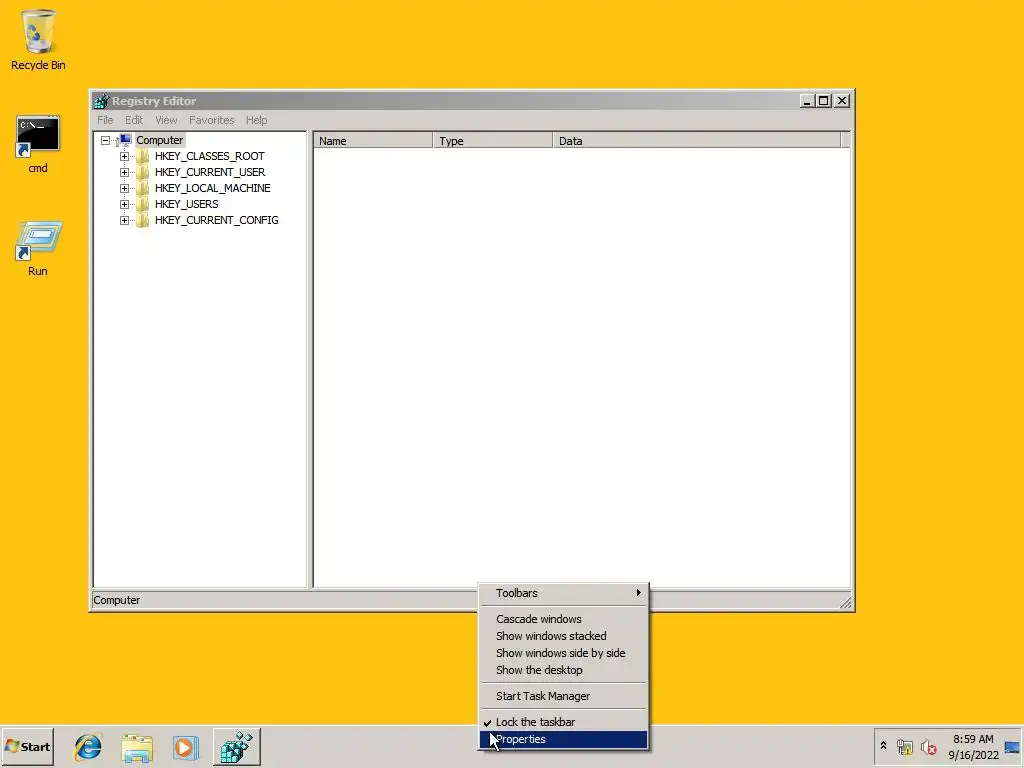
Task: Expand the HKEY_USERS node
Action: (124, 204)
